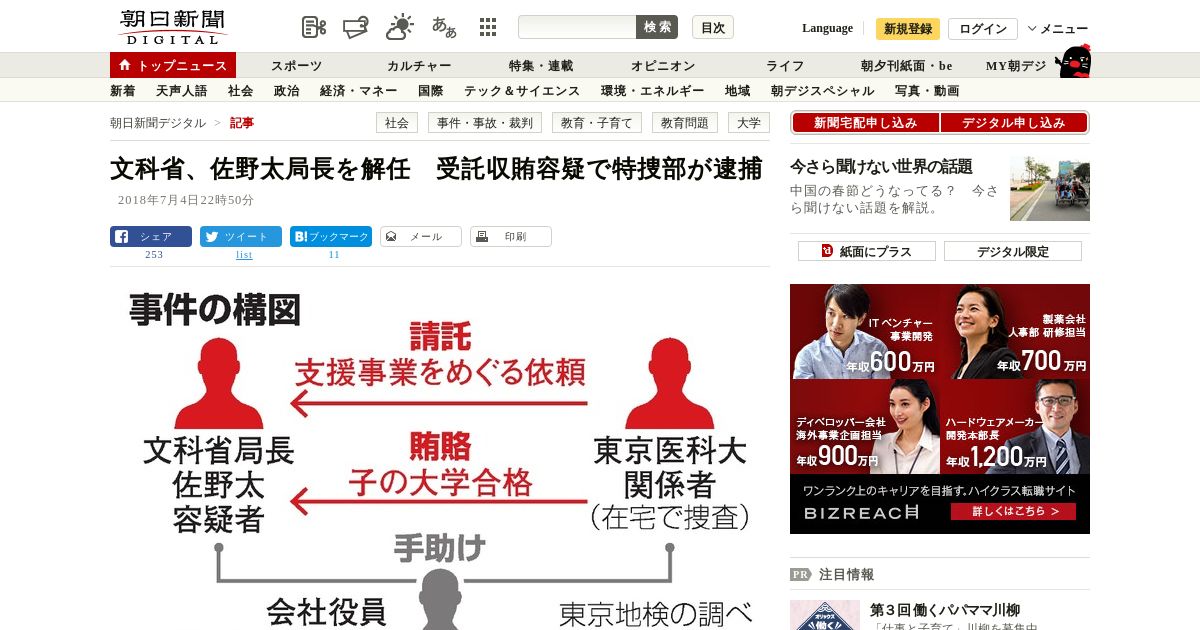Select the 朝夕刊紙面・be tab
Viewport: 1200px width, 630px height.
pyautogui.click(x=907, y=66)
